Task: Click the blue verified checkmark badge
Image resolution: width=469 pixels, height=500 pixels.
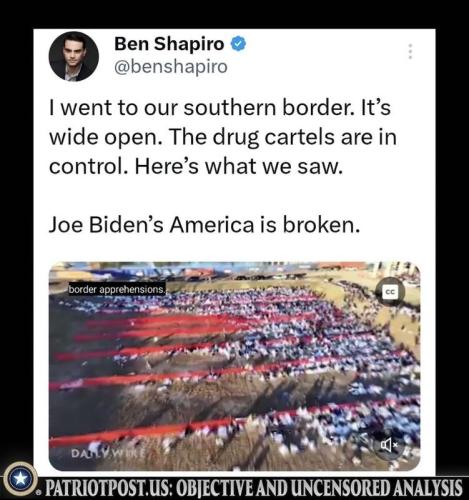Action: [x=238, y=44]
